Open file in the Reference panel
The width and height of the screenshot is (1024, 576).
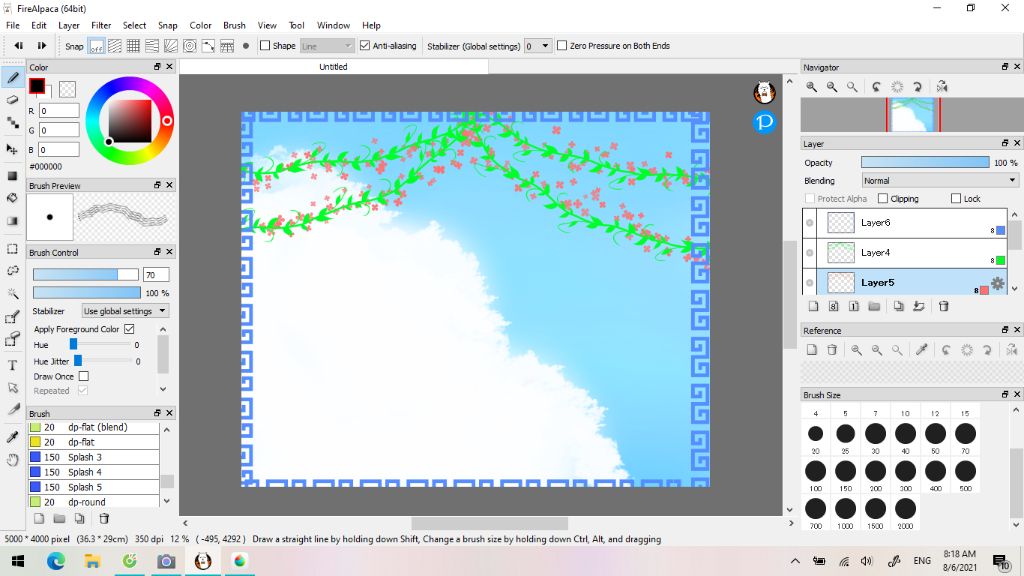811,350
